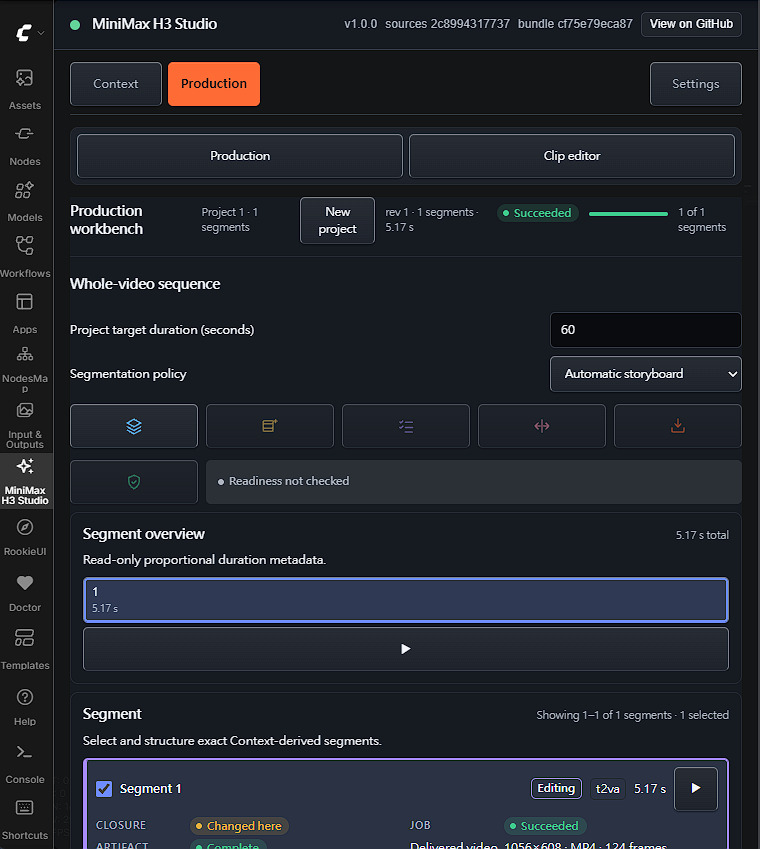Click the split arrows icon button
Screen dimensions: 760x849
pyautogui.click(x=541, y=426)
